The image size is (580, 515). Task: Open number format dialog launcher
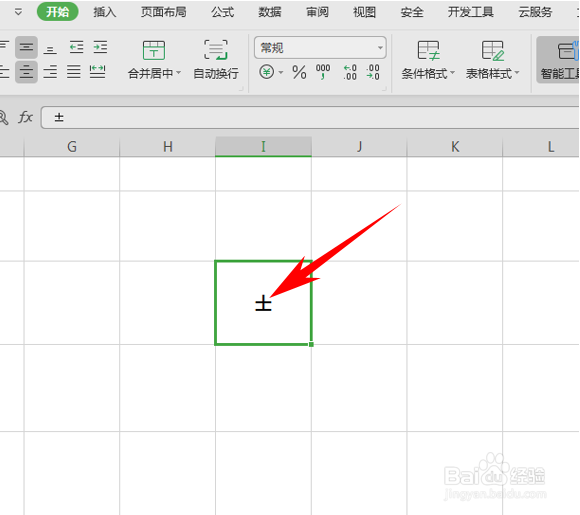[384, 89]
